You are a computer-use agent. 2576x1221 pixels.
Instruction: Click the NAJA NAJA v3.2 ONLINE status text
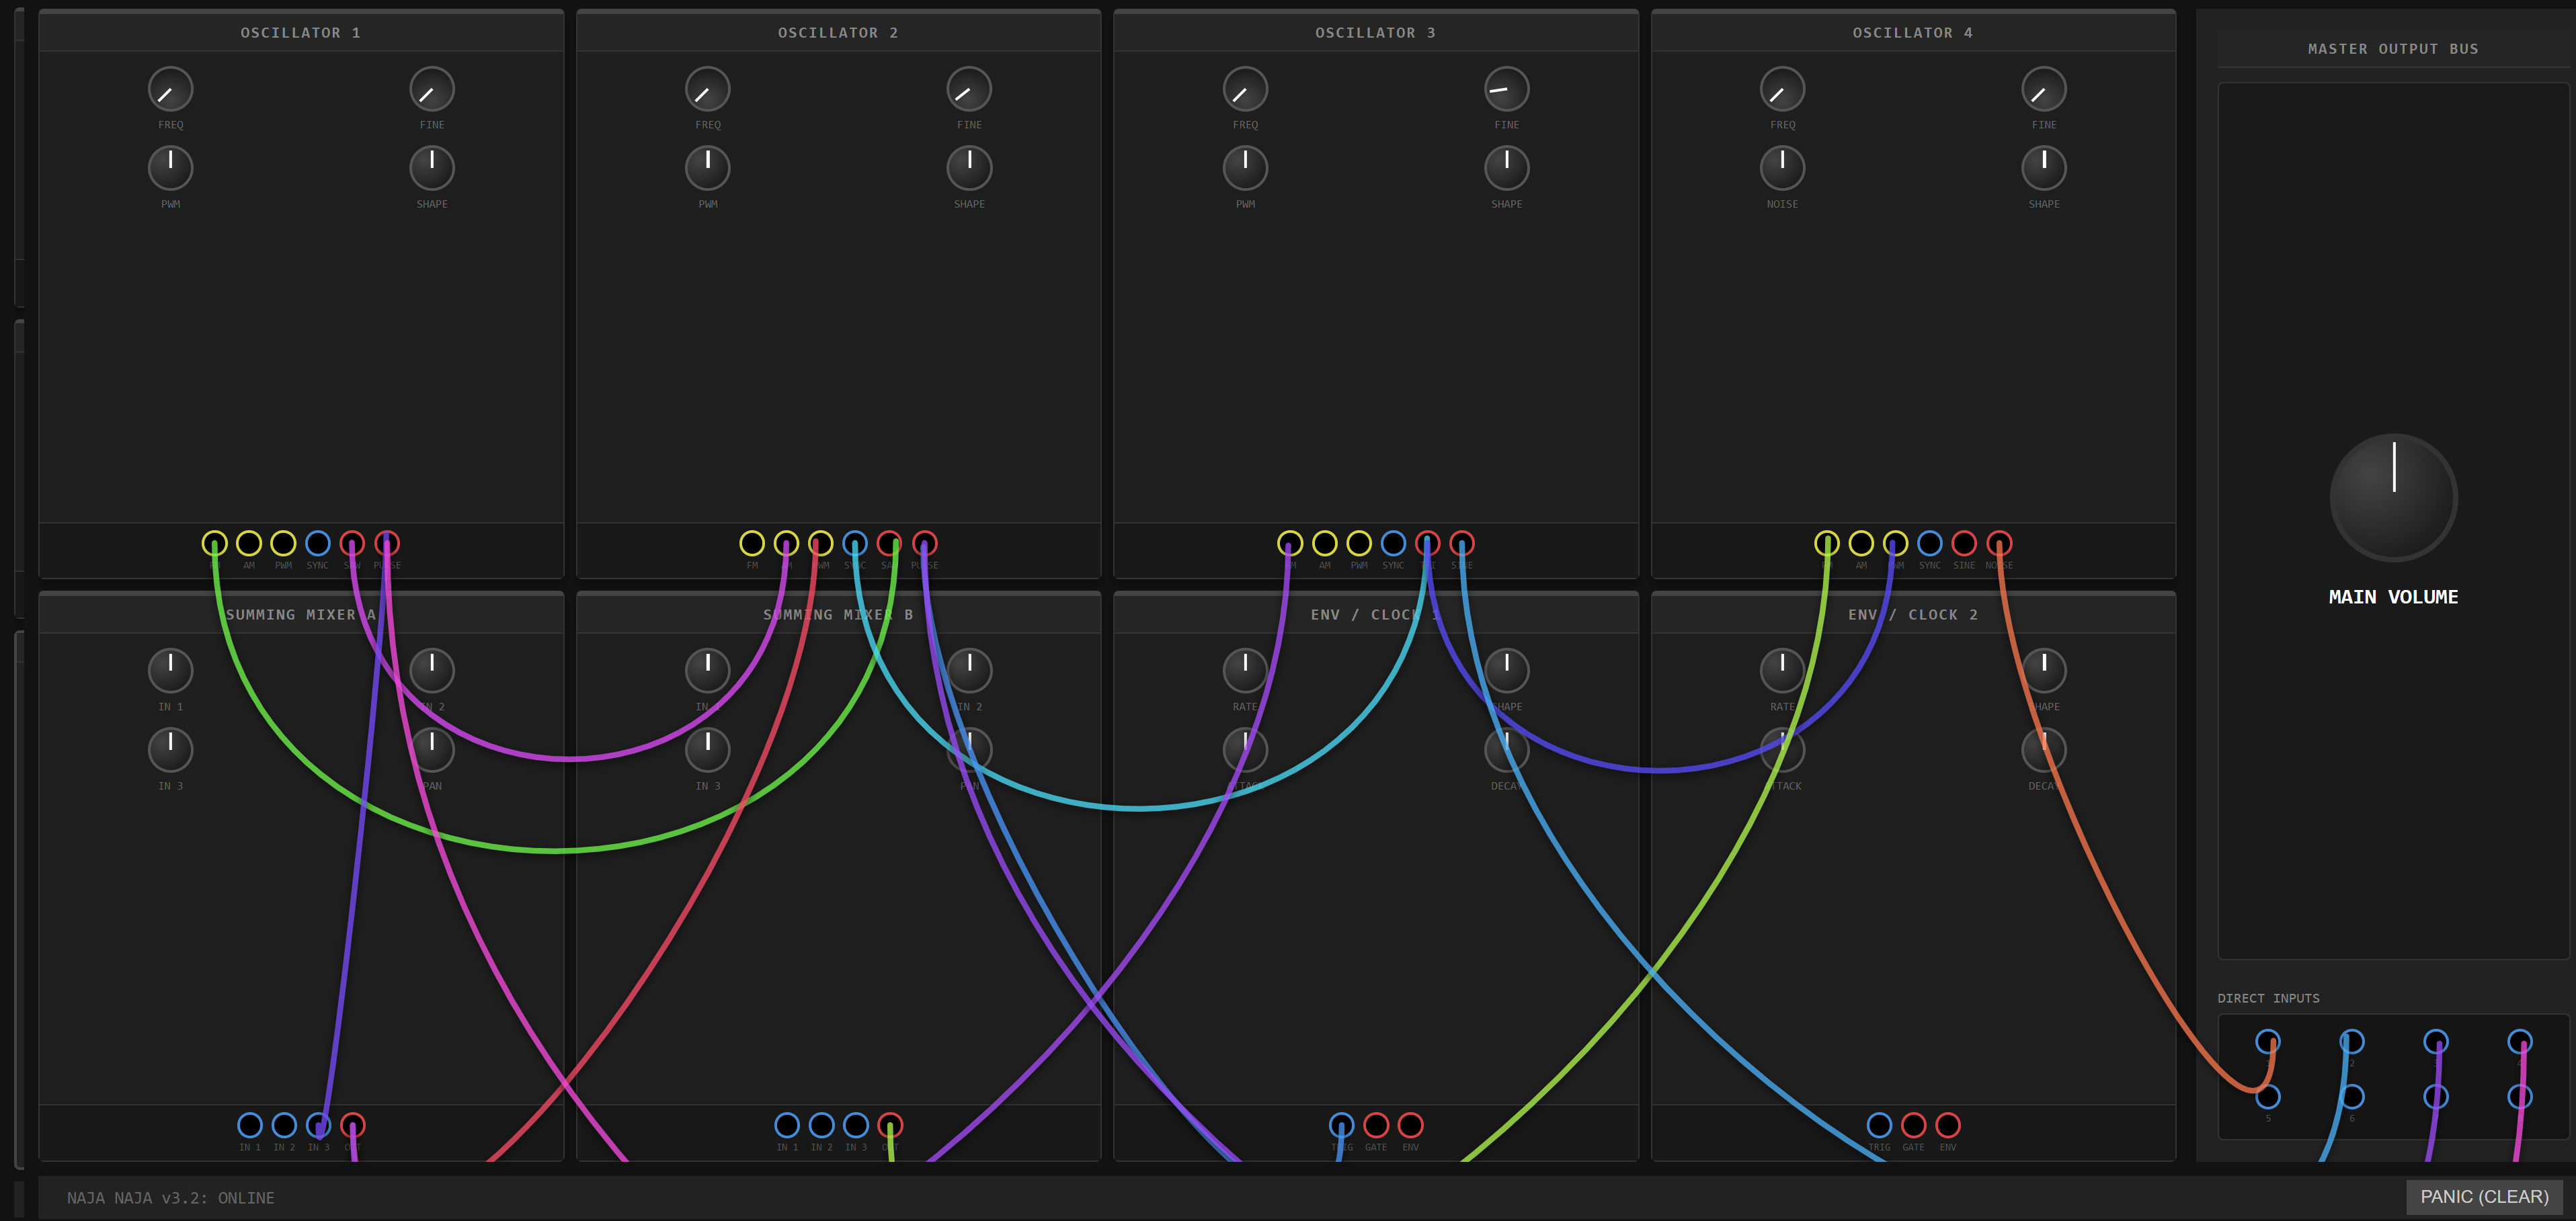(171, 1198)
